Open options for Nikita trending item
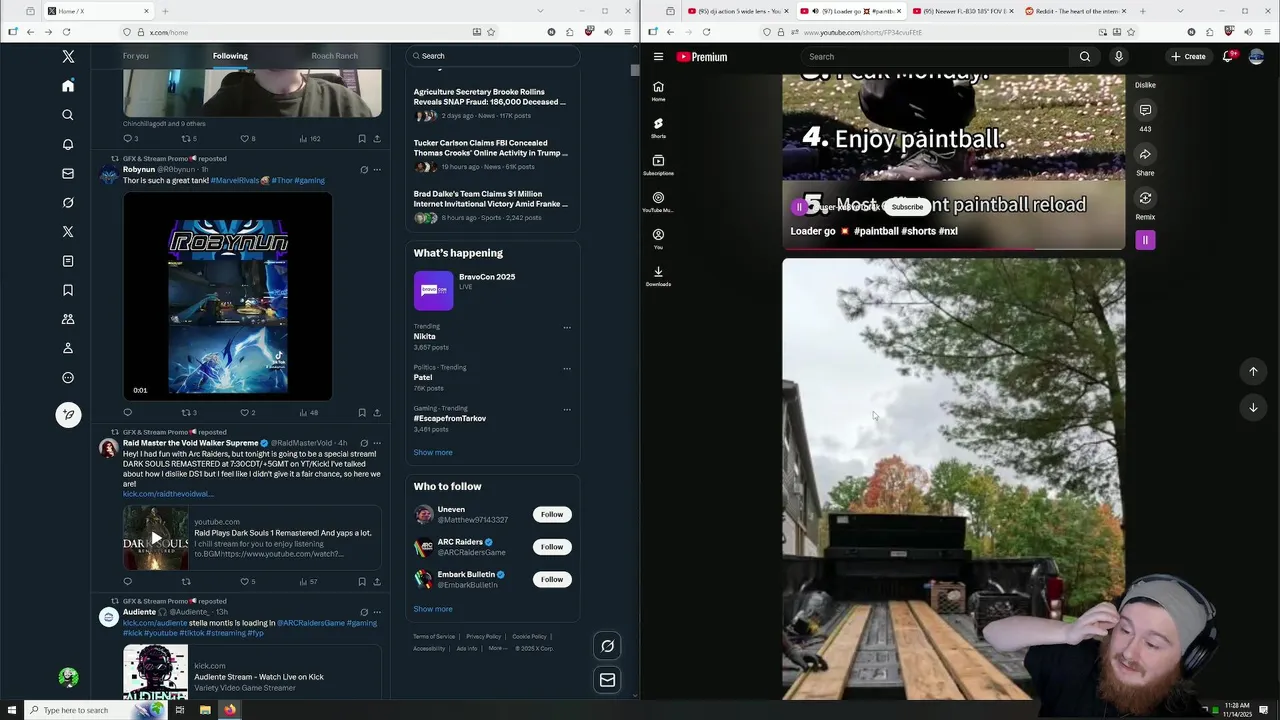Viewport: 1280px width, 720px height. click(x=567, y=327)
